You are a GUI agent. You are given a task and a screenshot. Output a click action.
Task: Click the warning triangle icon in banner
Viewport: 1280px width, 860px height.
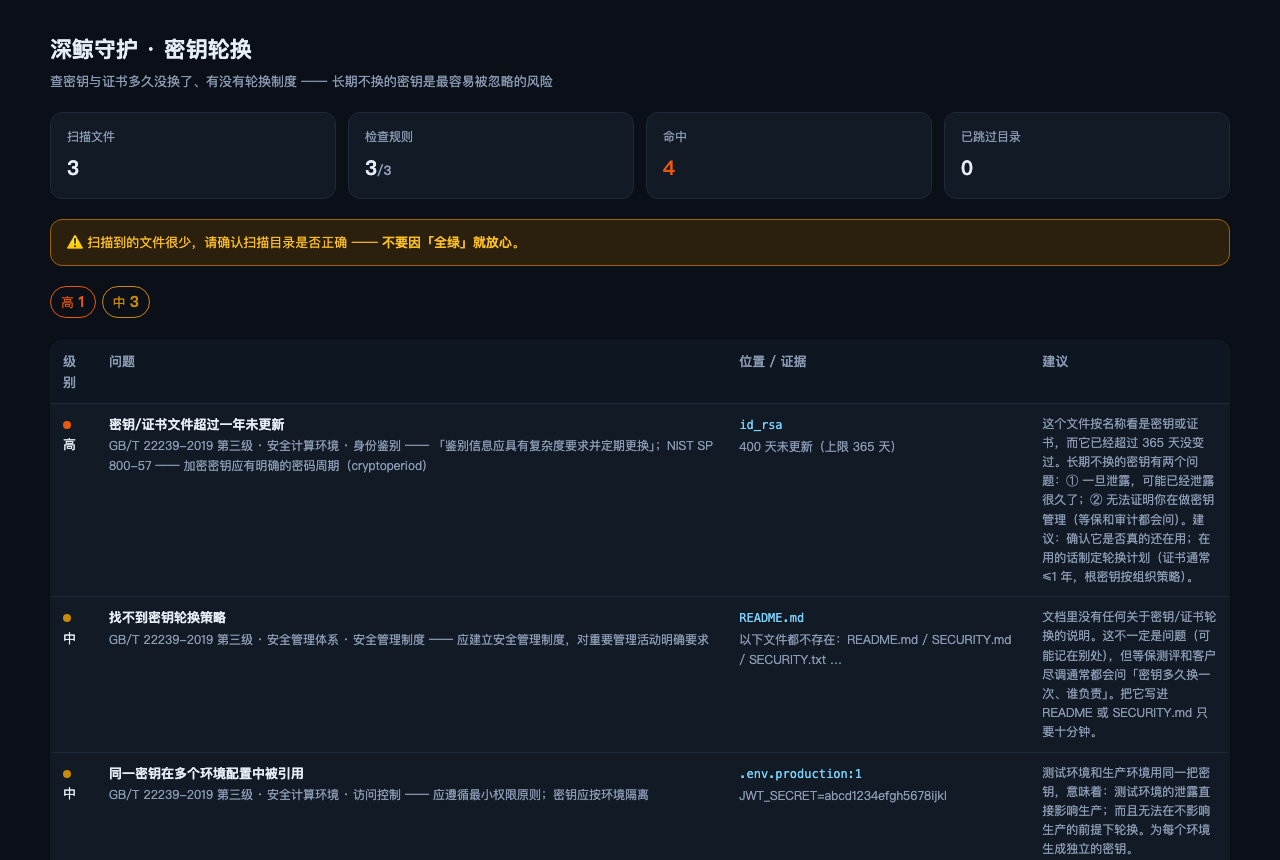click(75, 242)
